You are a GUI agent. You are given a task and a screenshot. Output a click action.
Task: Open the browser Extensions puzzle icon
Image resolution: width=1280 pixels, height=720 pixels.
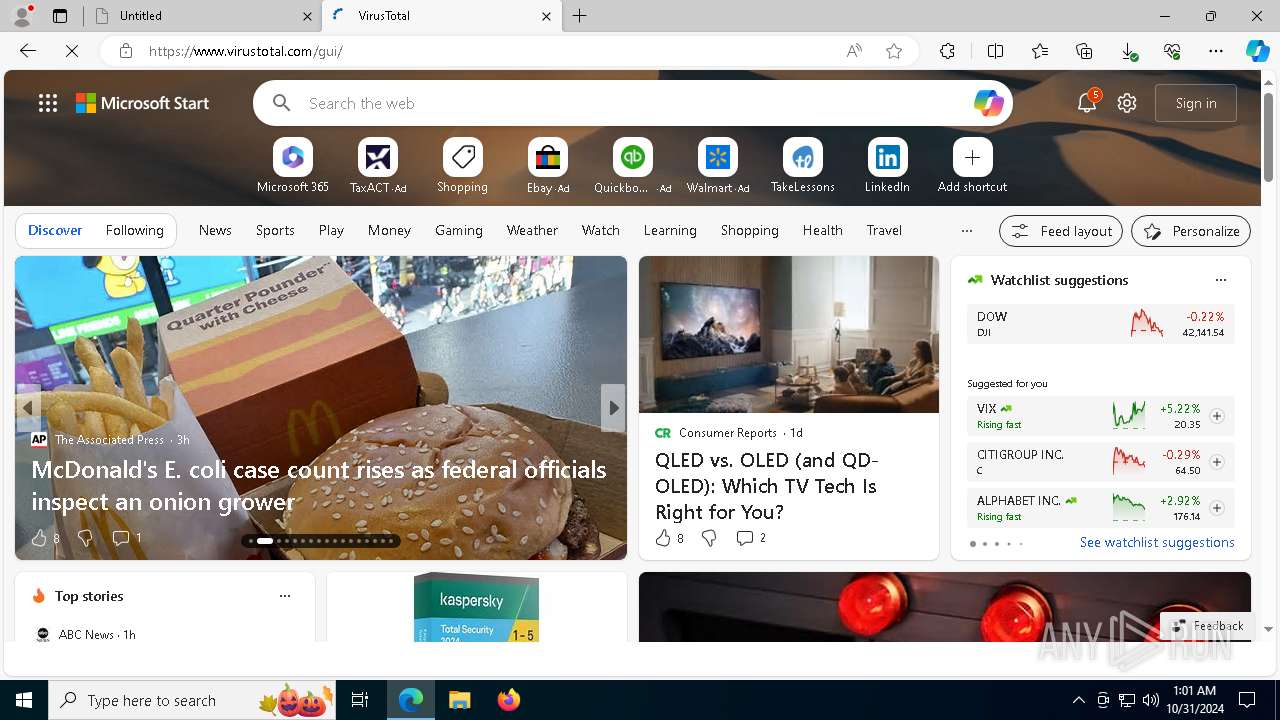click(x=947, y=51)
